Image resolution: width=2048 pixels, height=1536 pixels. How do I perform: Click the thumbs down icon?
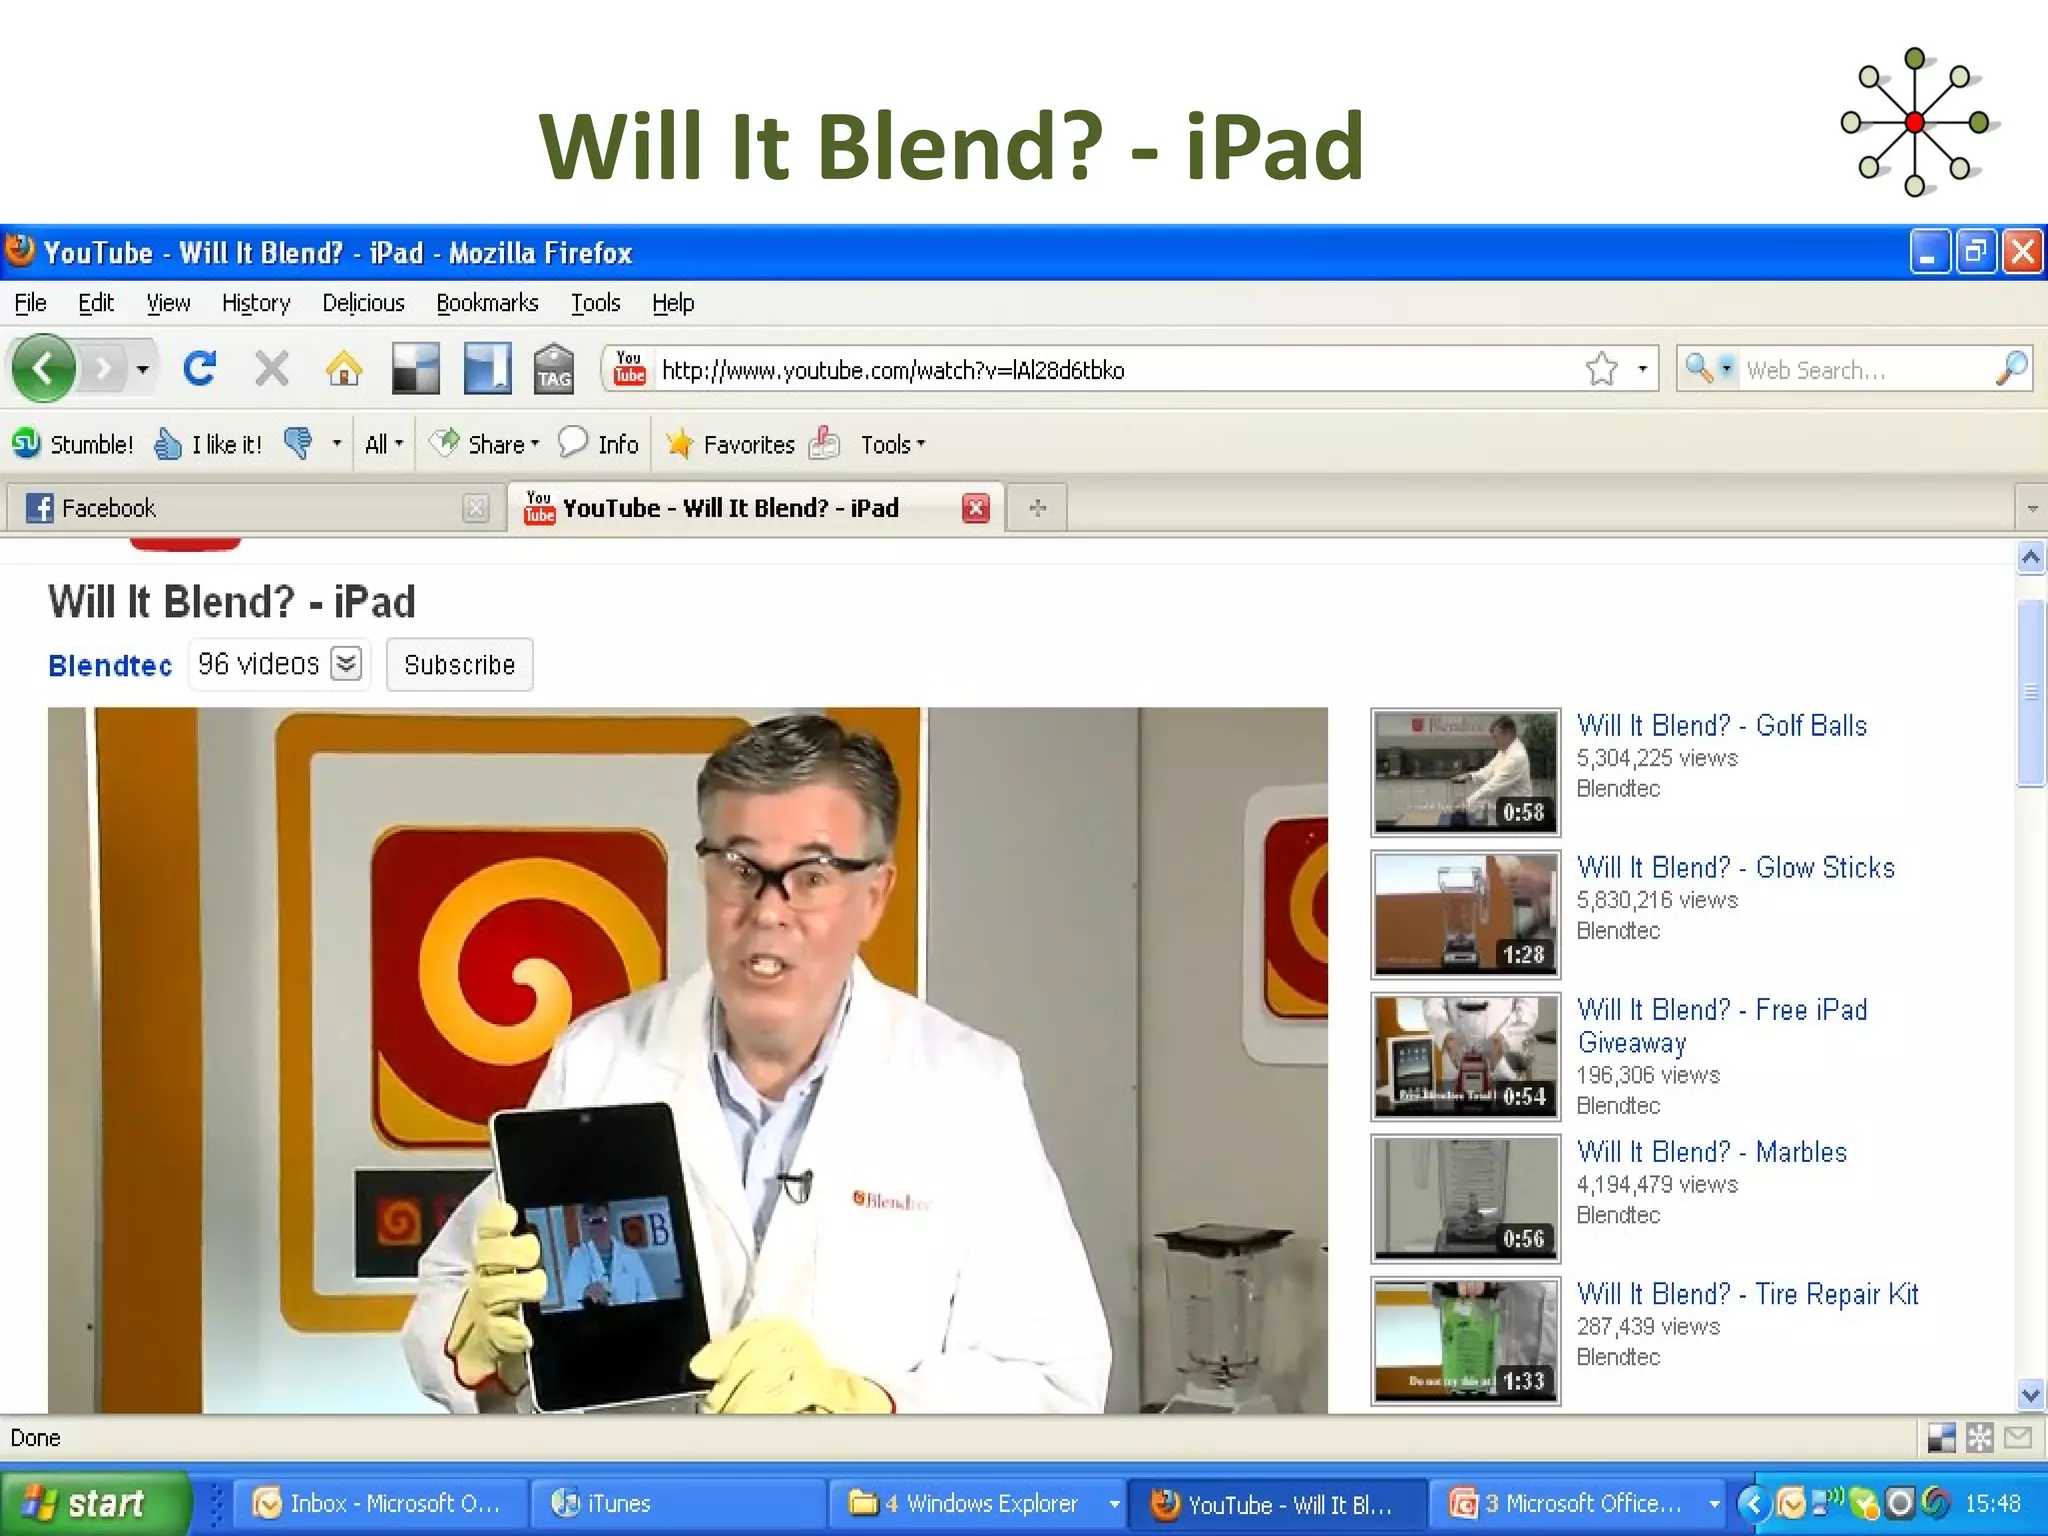pos(298,443)
